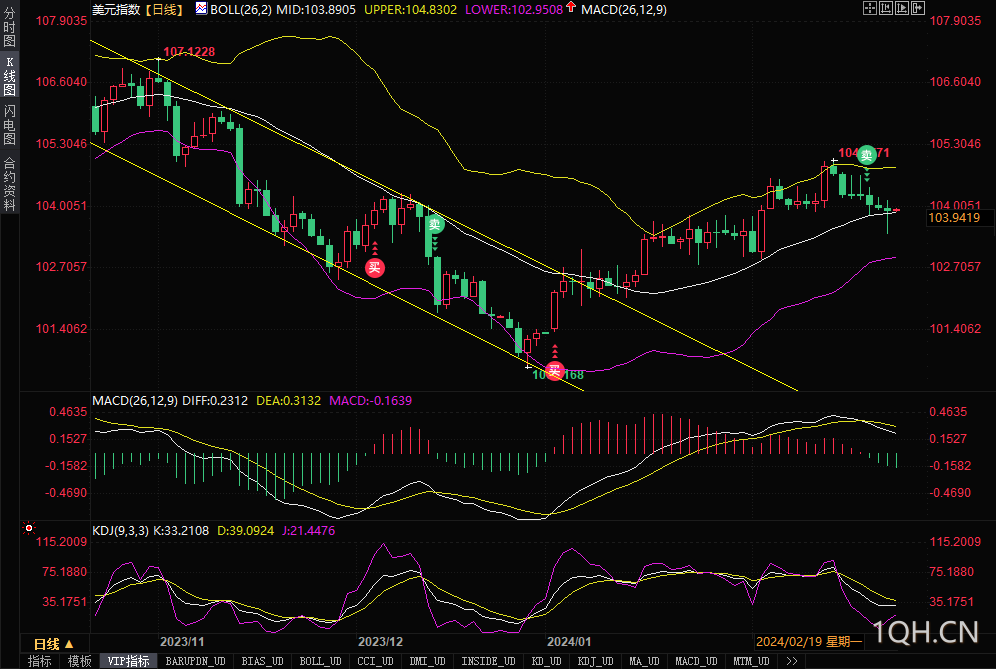Screen dimensions: 996x669
Task: Select the 模板 bottom tab
Action: [79, 661]
